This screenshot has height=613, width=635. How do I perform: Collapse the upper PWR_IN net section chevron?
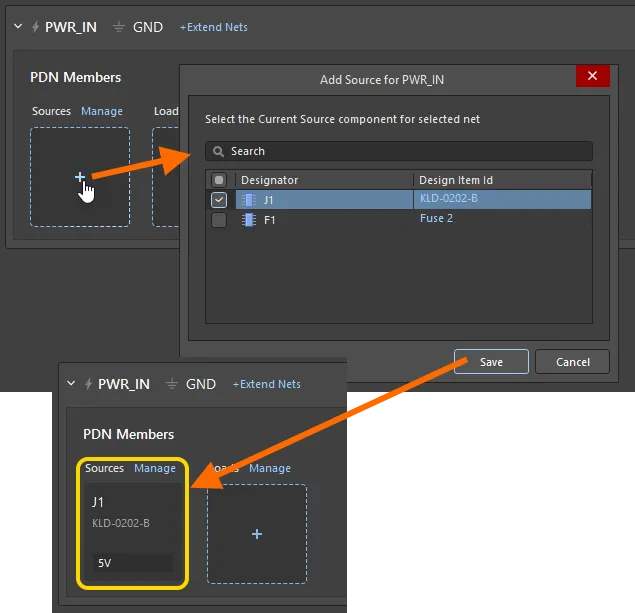[18, 27]
